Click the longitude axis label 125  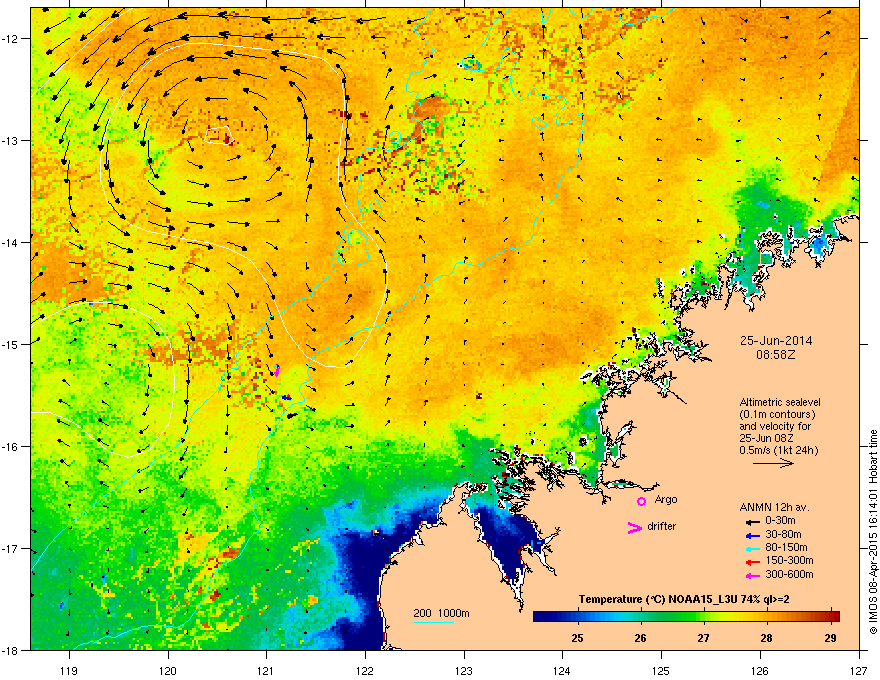pos(661,670)
